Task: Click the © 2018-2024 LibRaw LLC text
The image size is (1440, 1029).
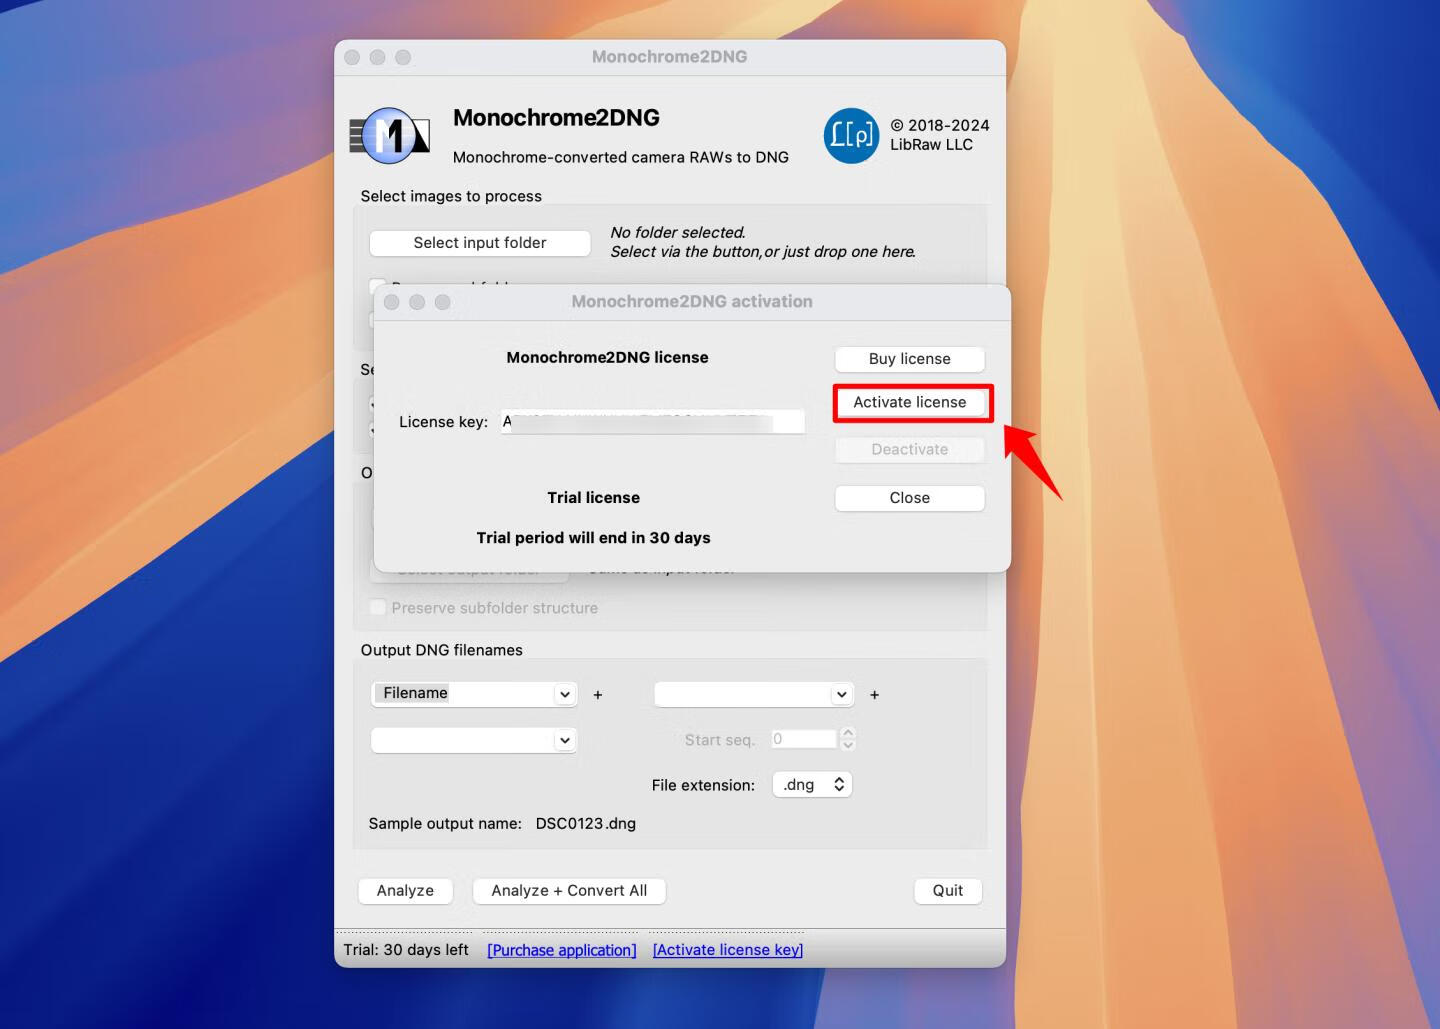Action: tap(940, 135)
